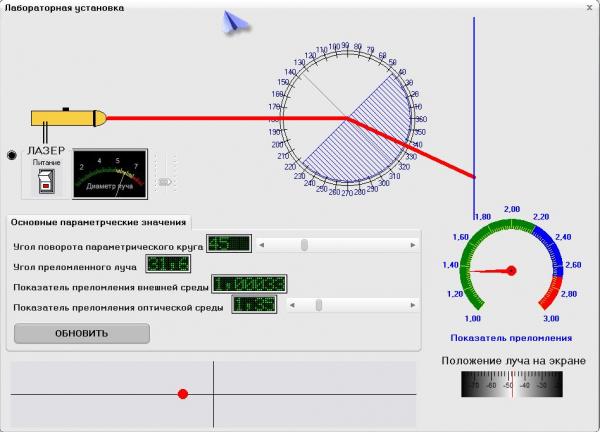Click the blue vertical screen line
Image resolution: width=600 pixels, height=432 pixels.
point(474,119)
